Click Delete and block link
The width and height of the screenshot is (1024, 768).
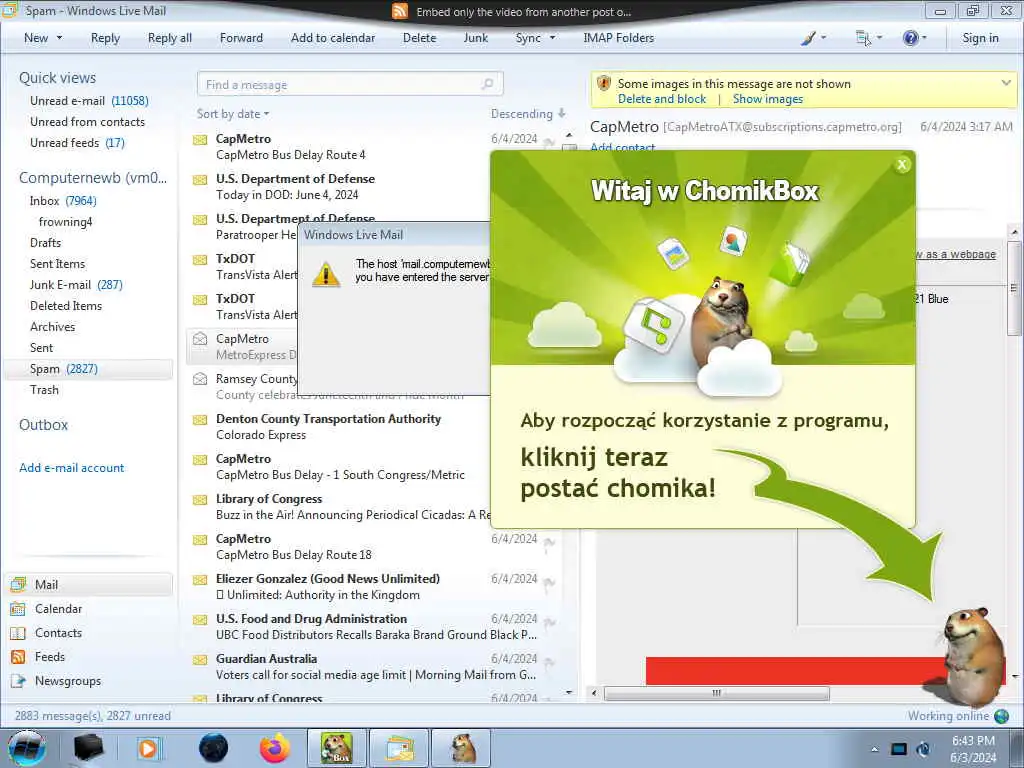click(x=662, y=99)
